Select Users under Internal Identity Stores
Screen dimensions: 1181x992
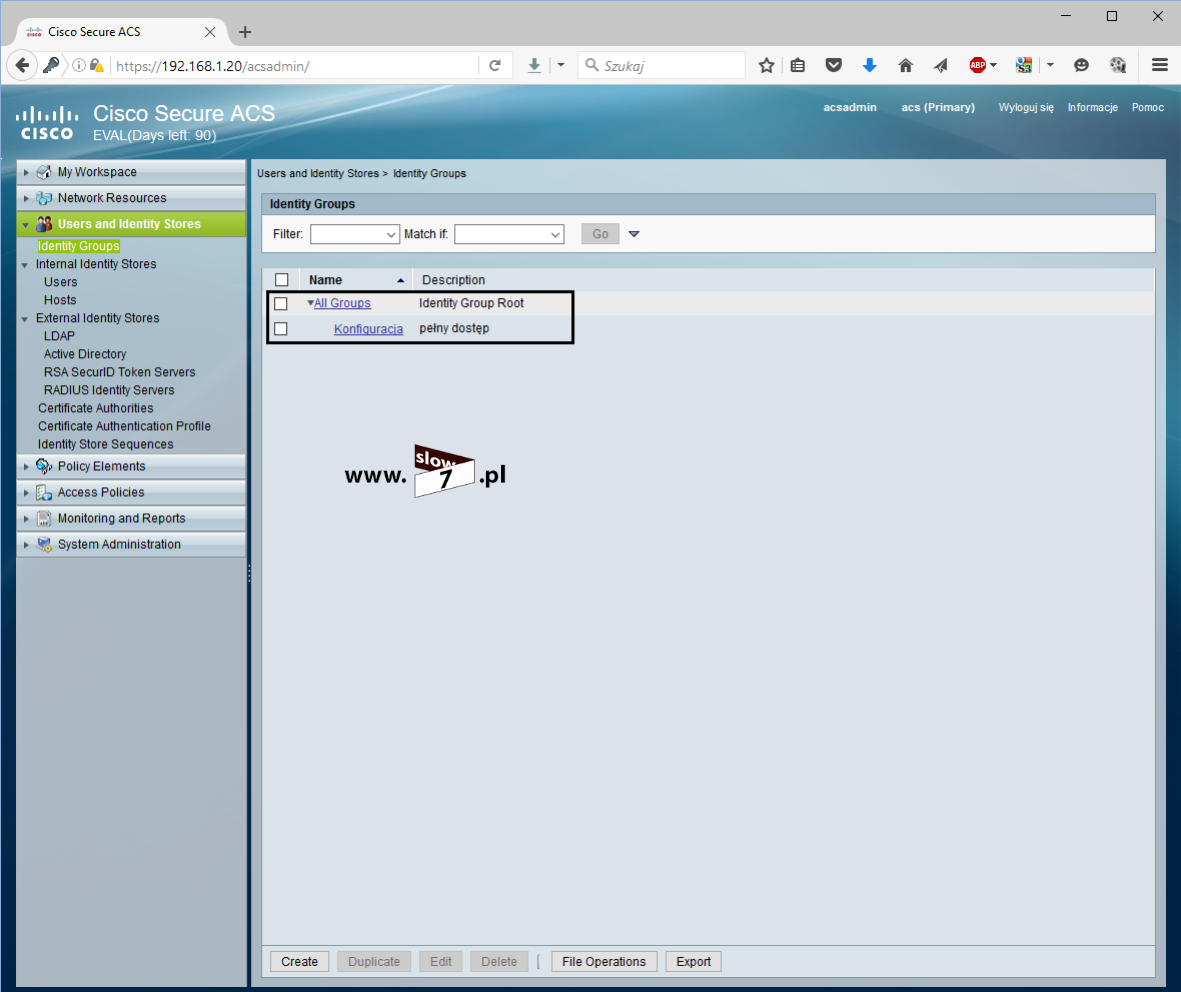point(60,282)
